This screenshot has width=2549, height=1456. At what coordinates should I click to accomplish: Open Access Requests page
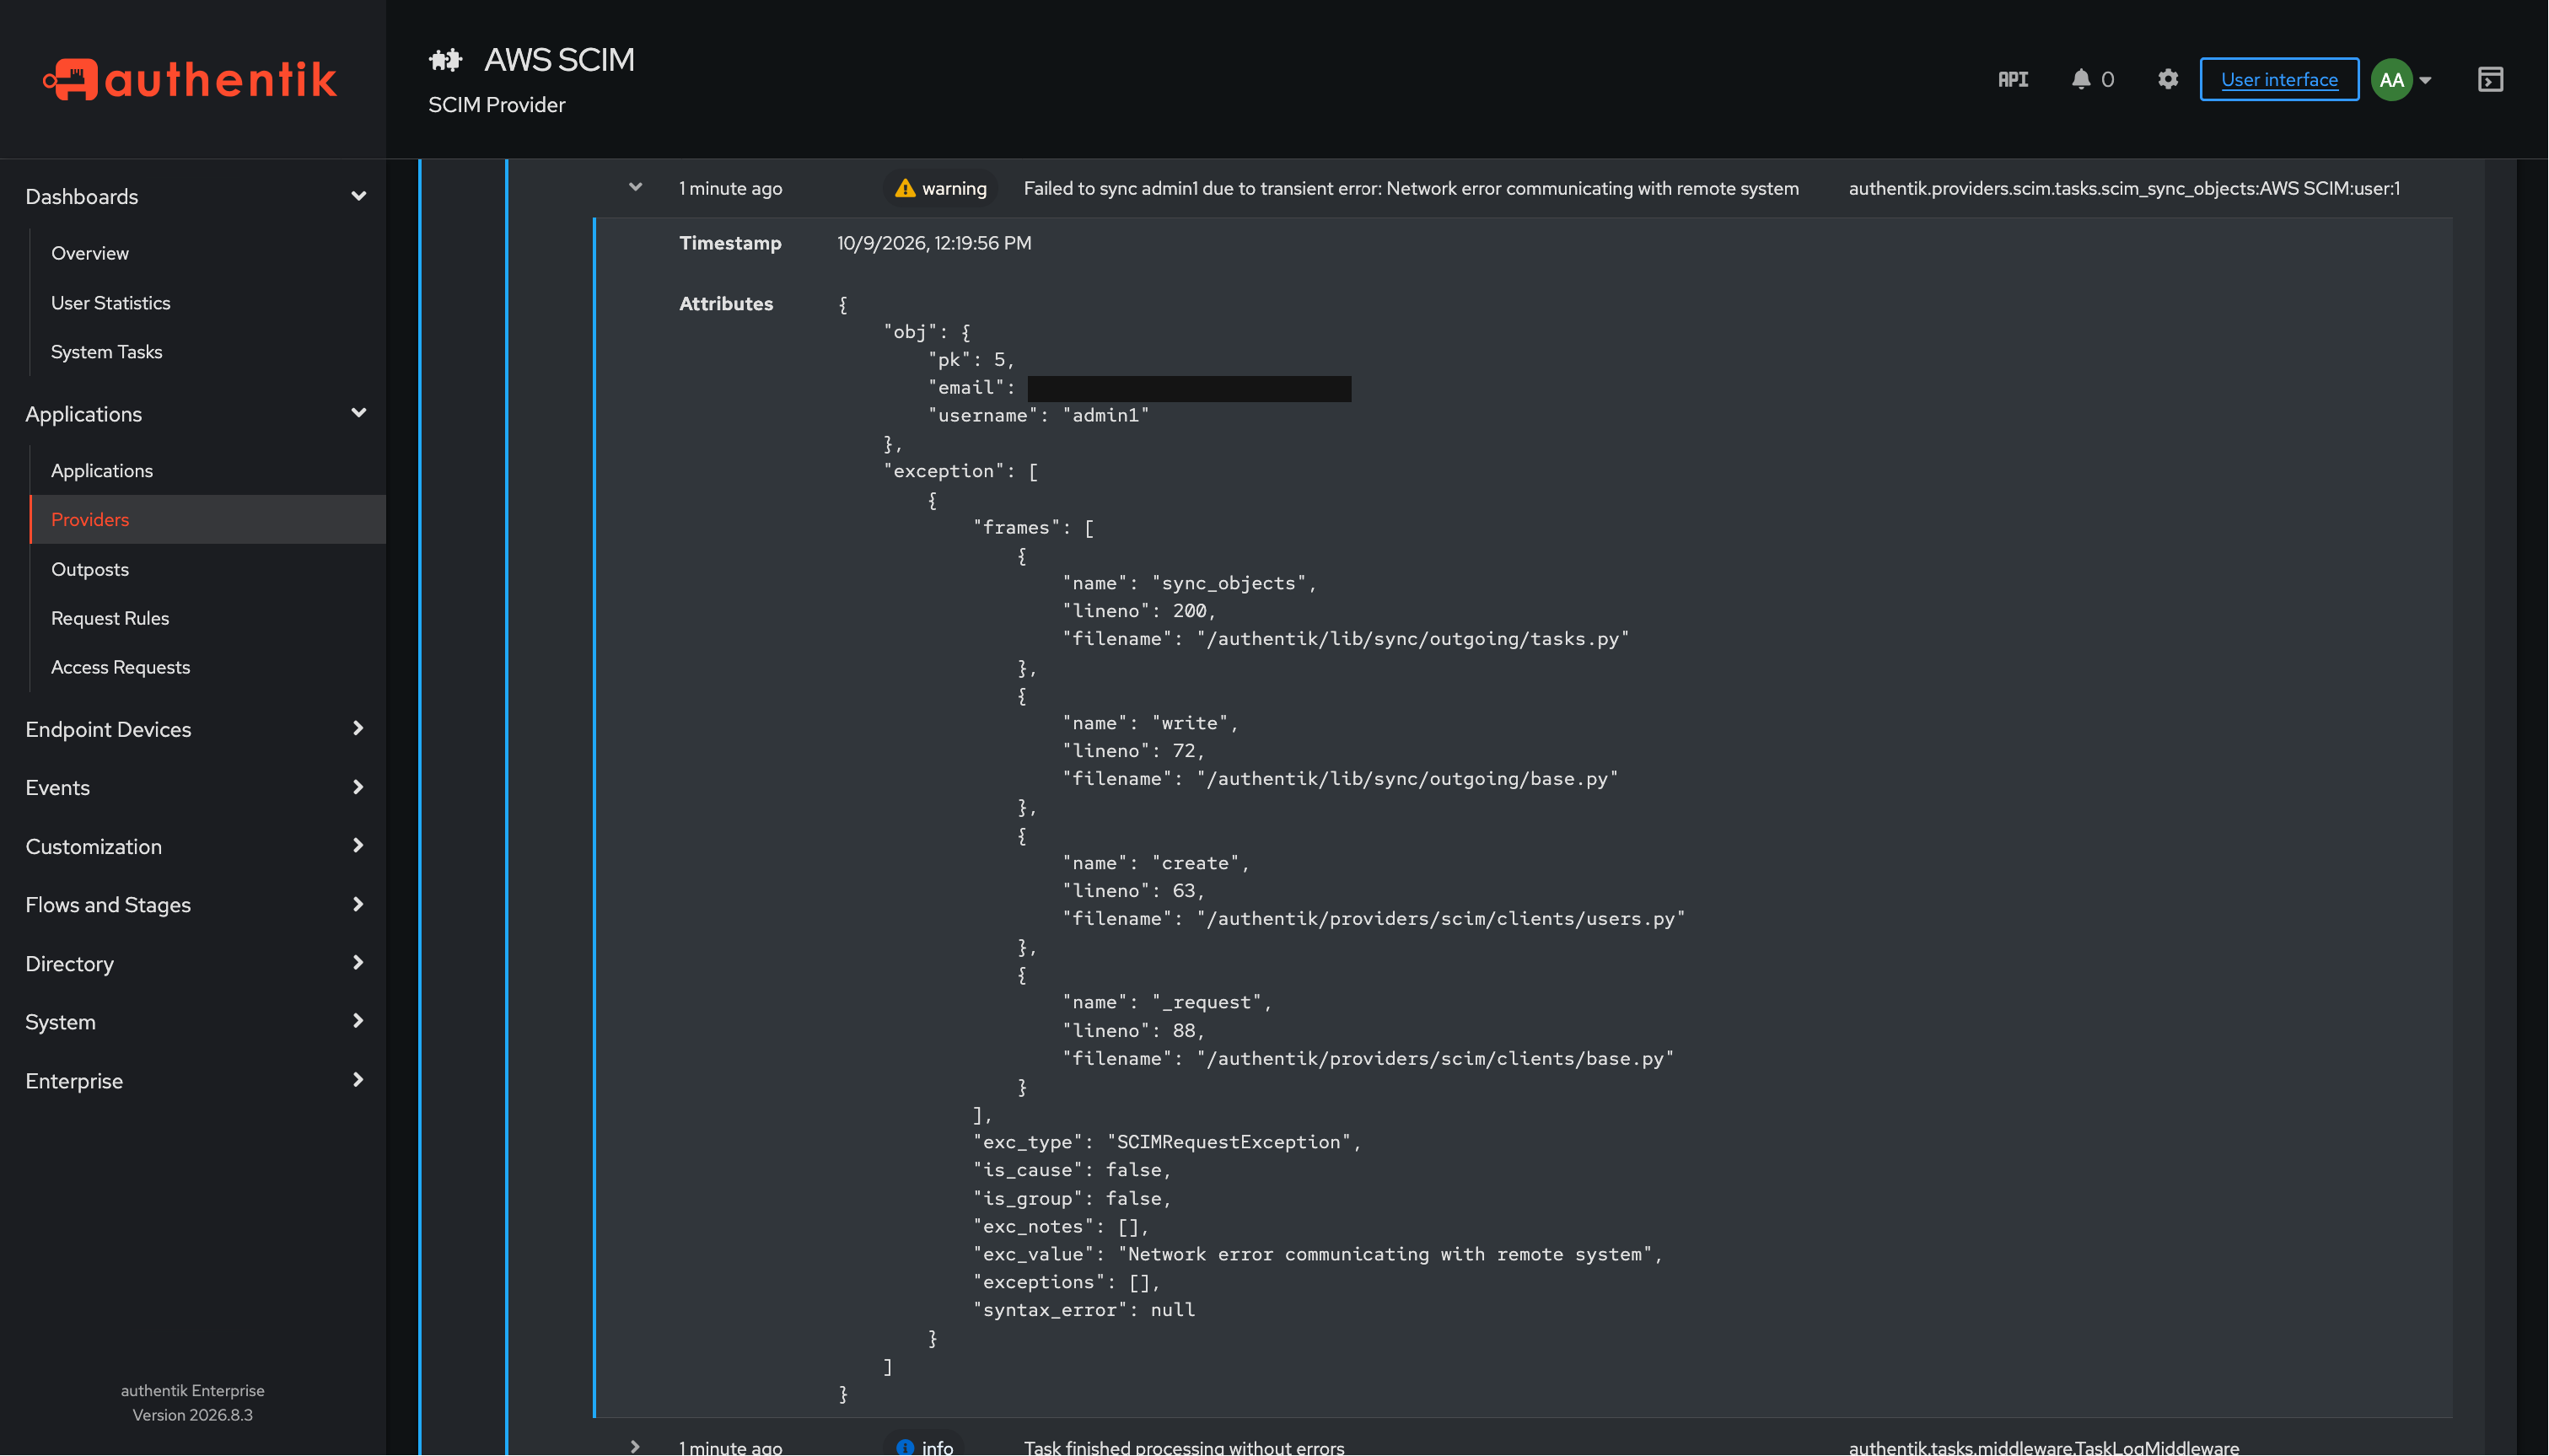point(121,667)
